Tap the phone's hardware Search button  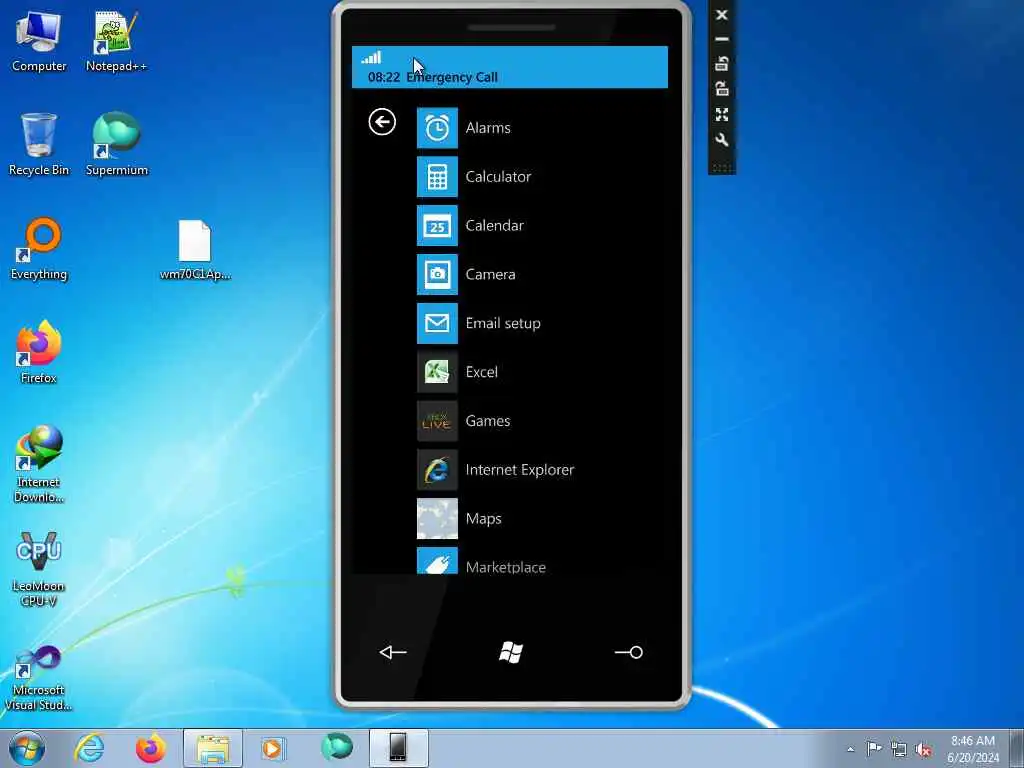coord(629,652)
